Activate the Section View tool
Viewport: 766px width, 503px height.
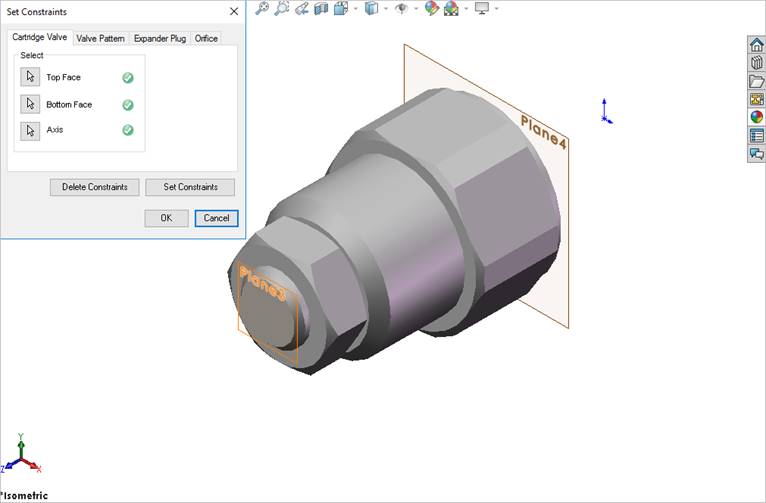[321, 9]
